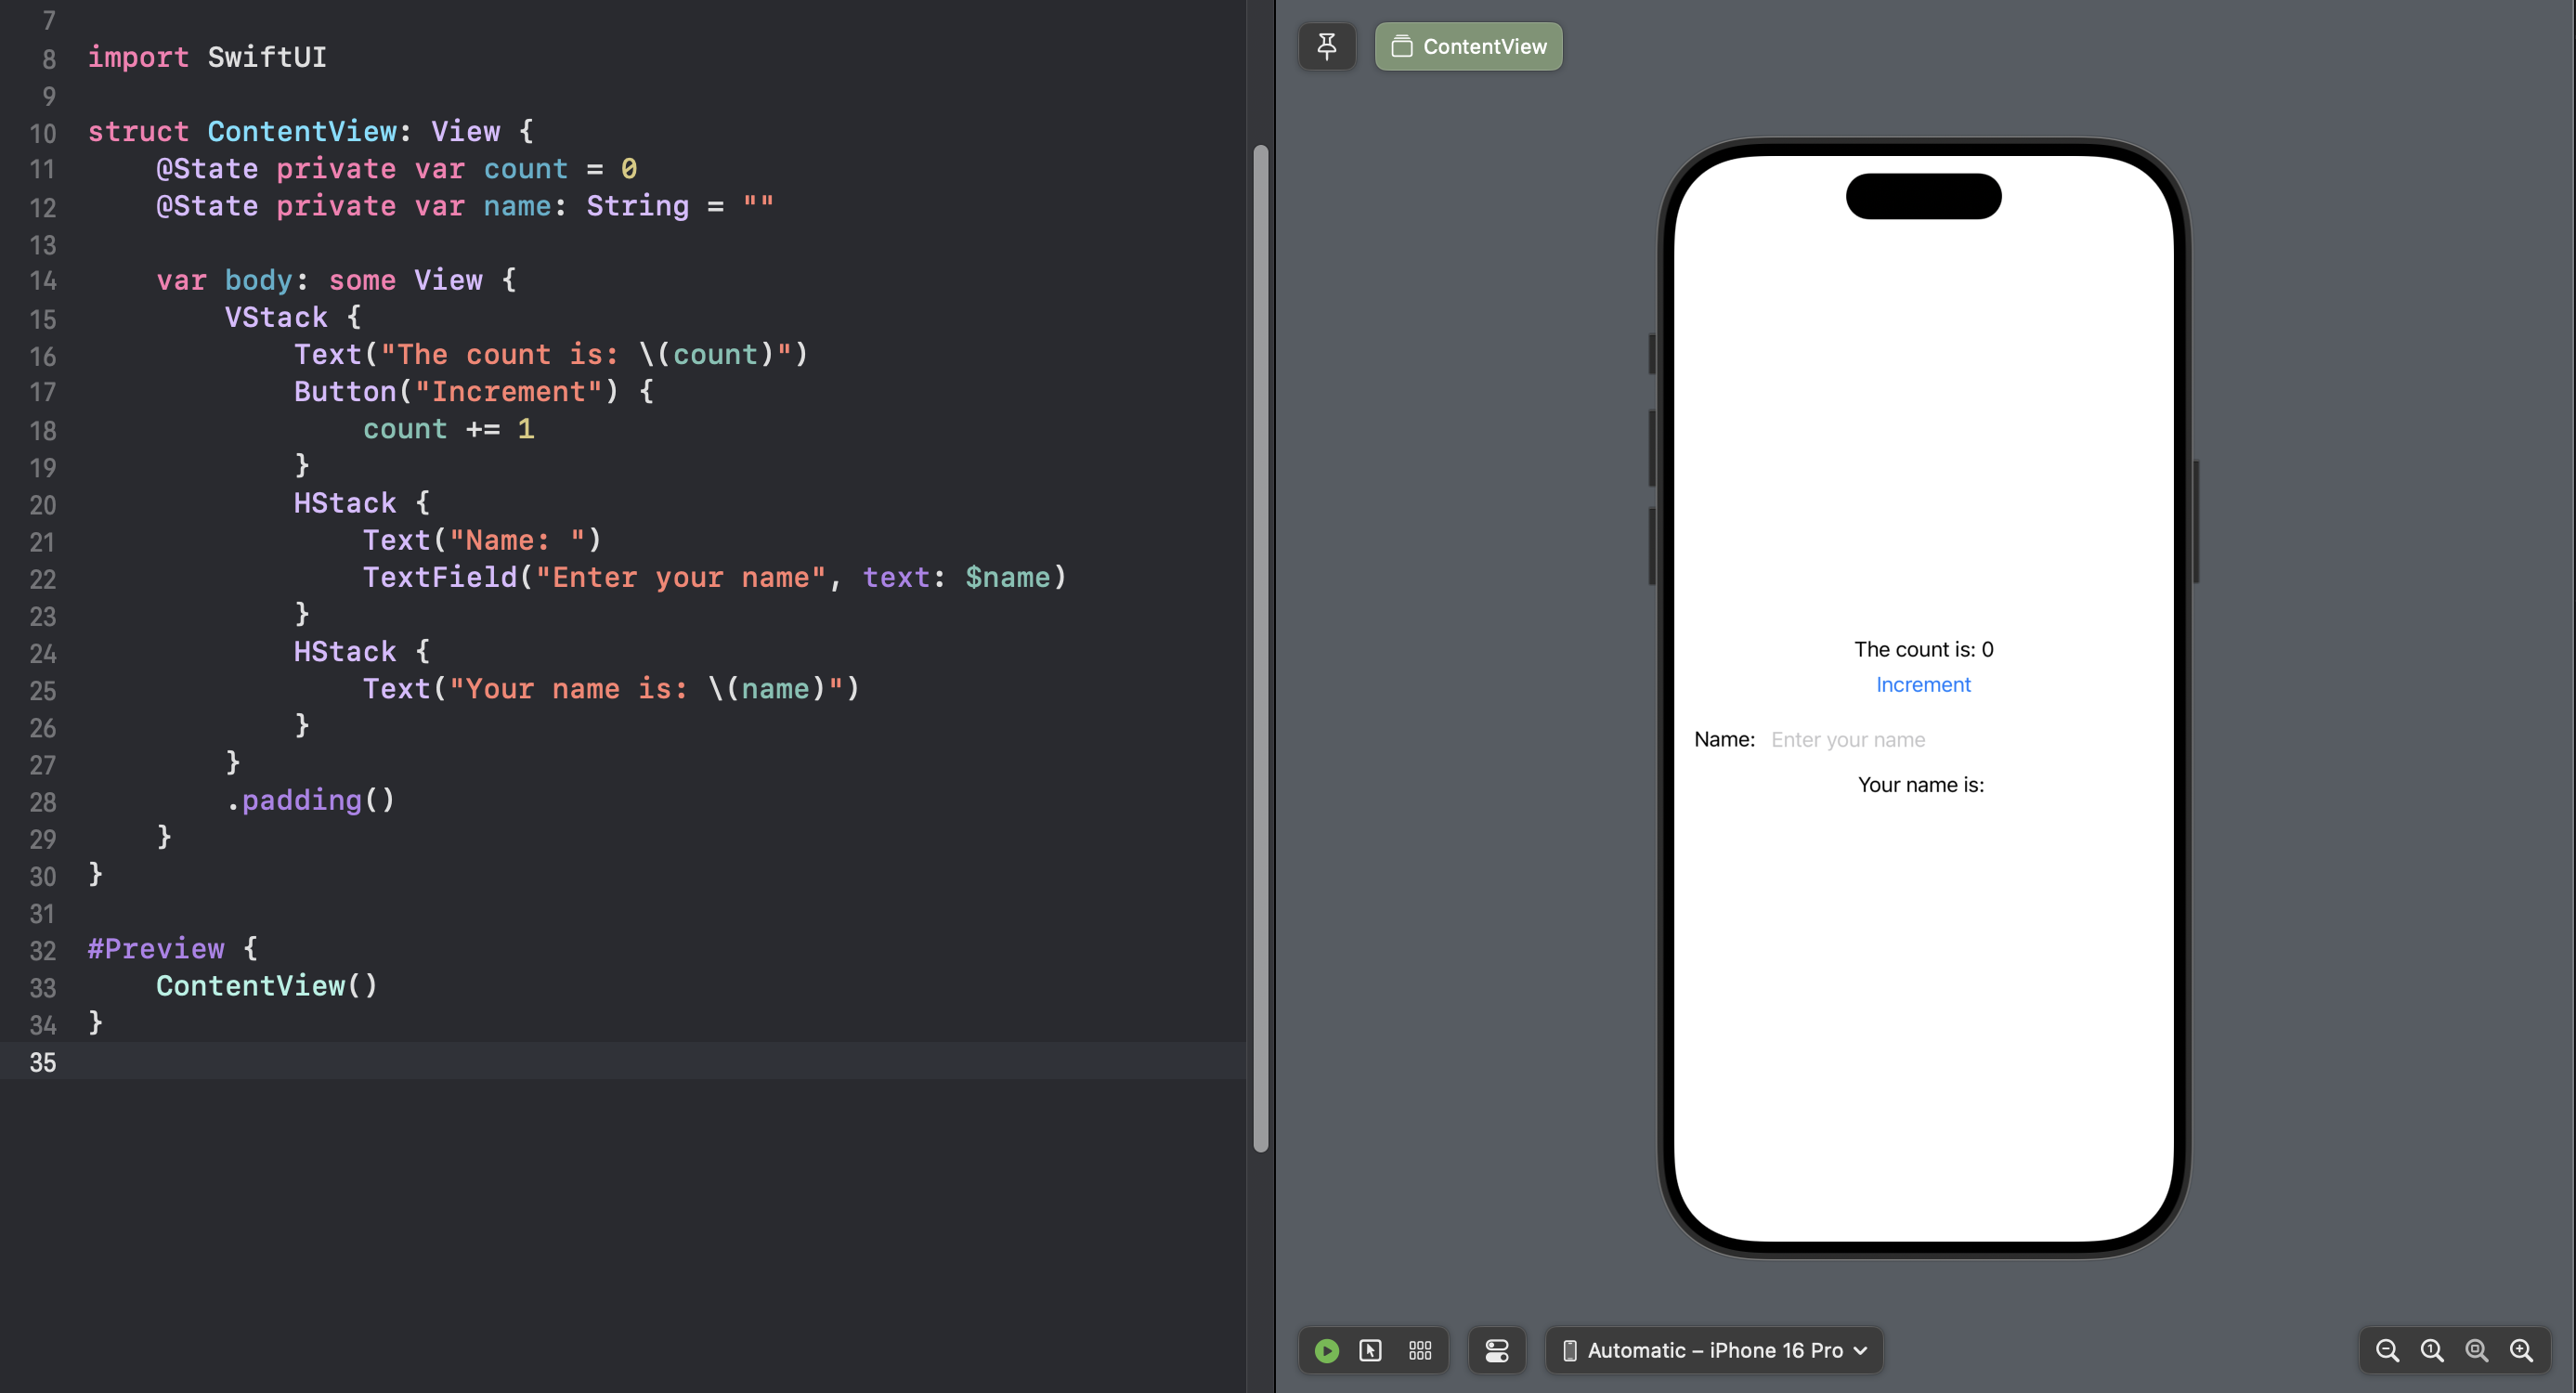The width and height of the screenshot is (2576, 1393).
Task: Click the editor vertical scrollbar
Action: (x=1260, y=648)
